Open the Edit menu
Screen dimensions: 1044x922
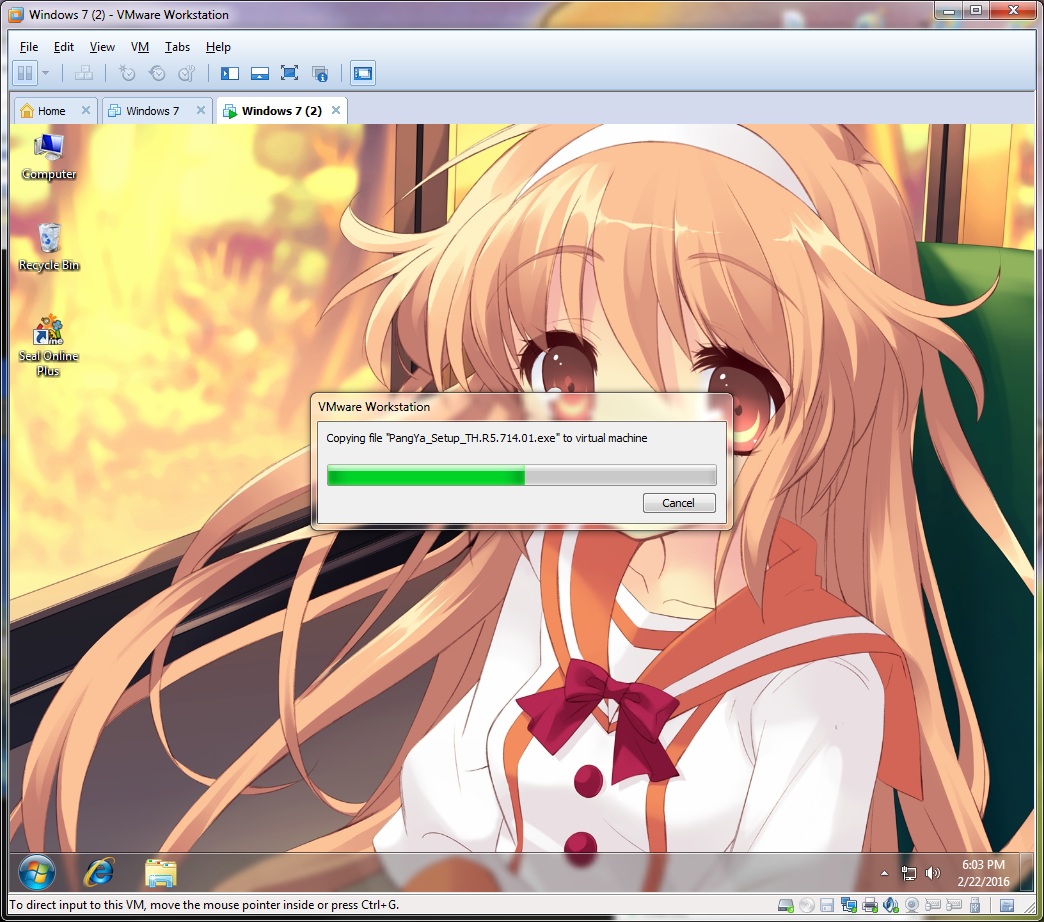click(x=64, y=47)
